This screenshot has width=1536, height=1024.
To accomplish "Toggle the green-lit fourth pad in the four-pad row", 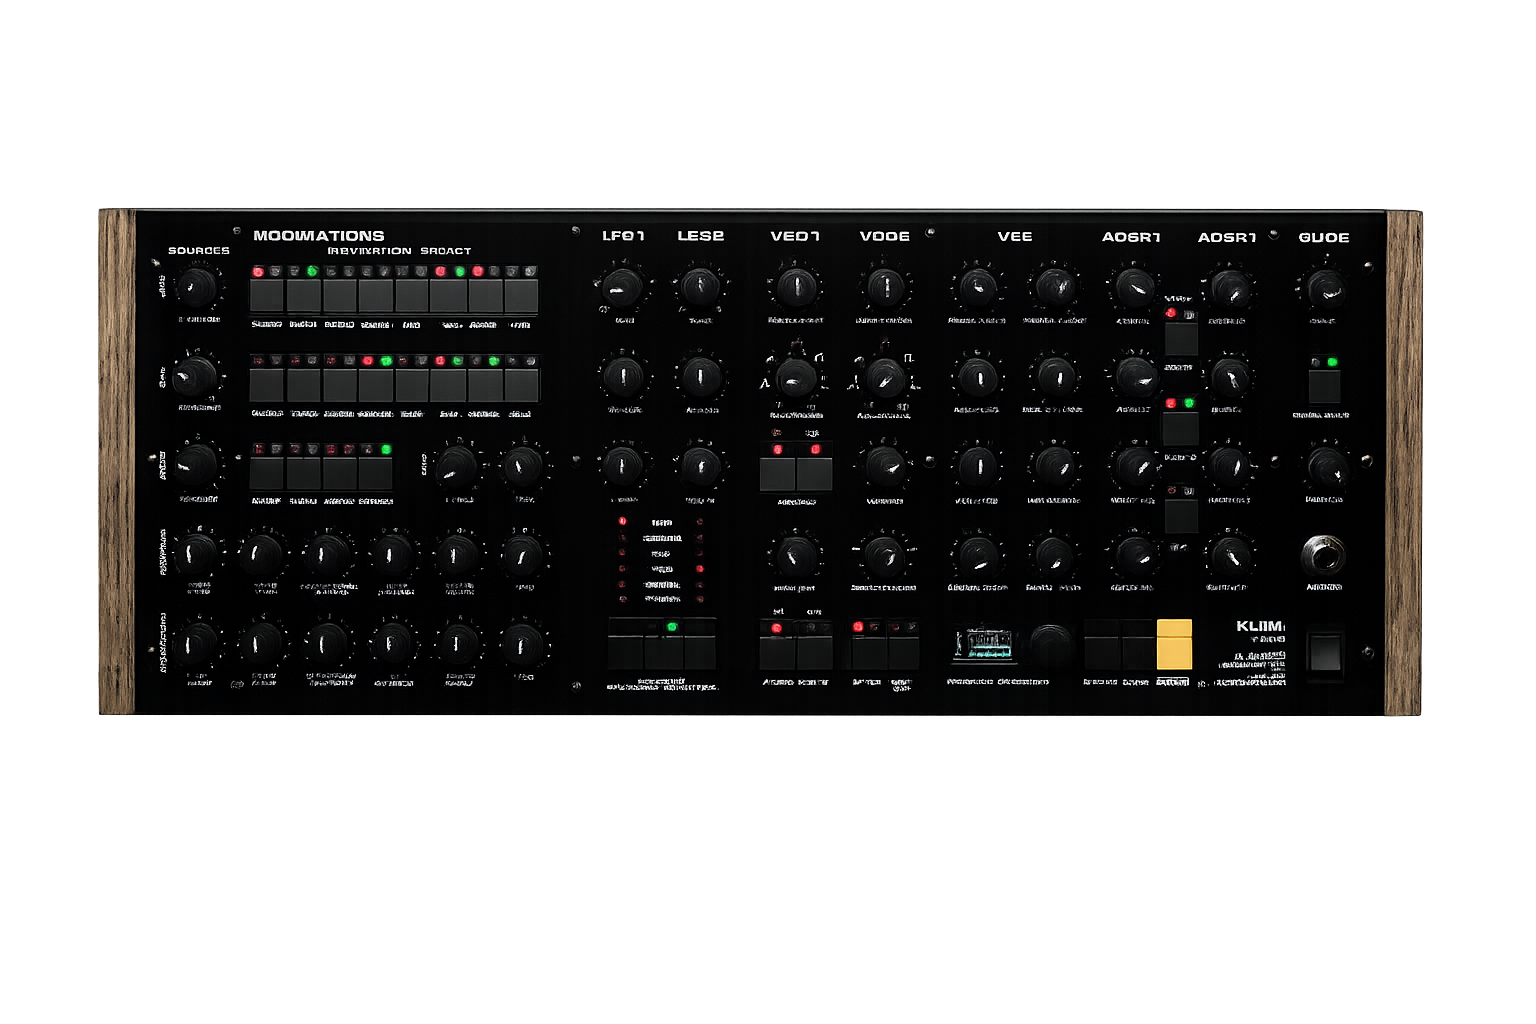I will coord(376,473).
